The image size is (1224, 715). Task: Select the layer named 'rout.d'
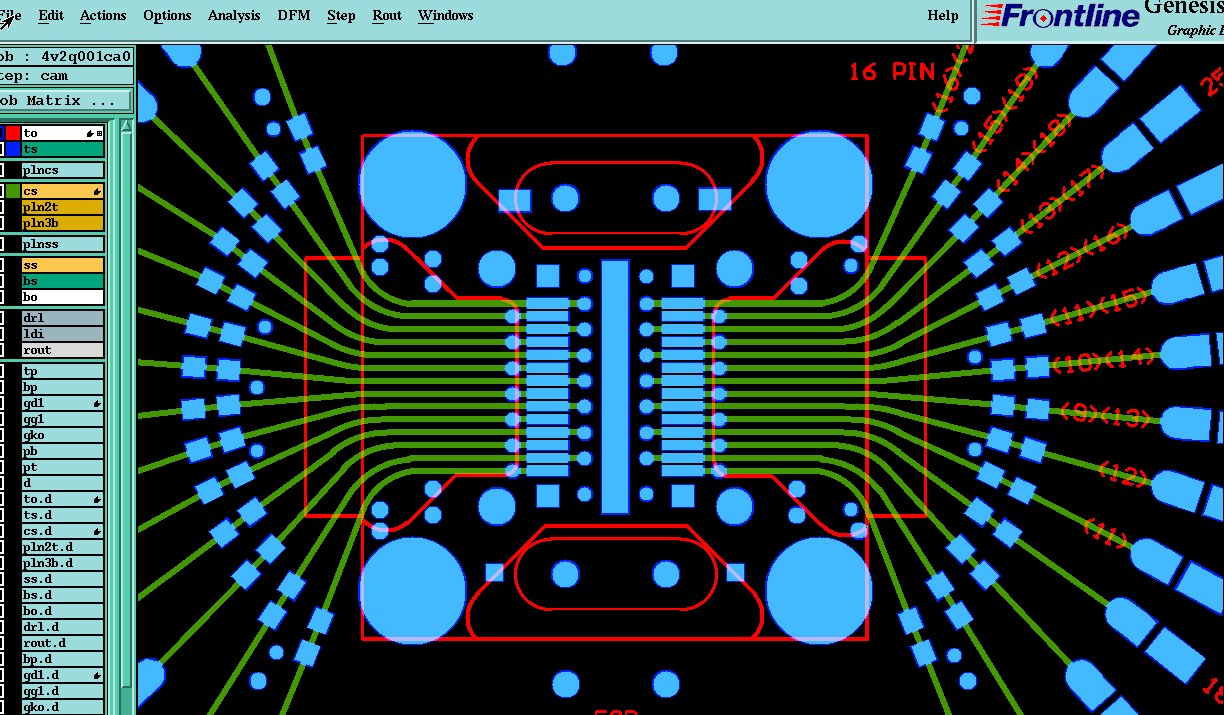[x=62, y=643]
